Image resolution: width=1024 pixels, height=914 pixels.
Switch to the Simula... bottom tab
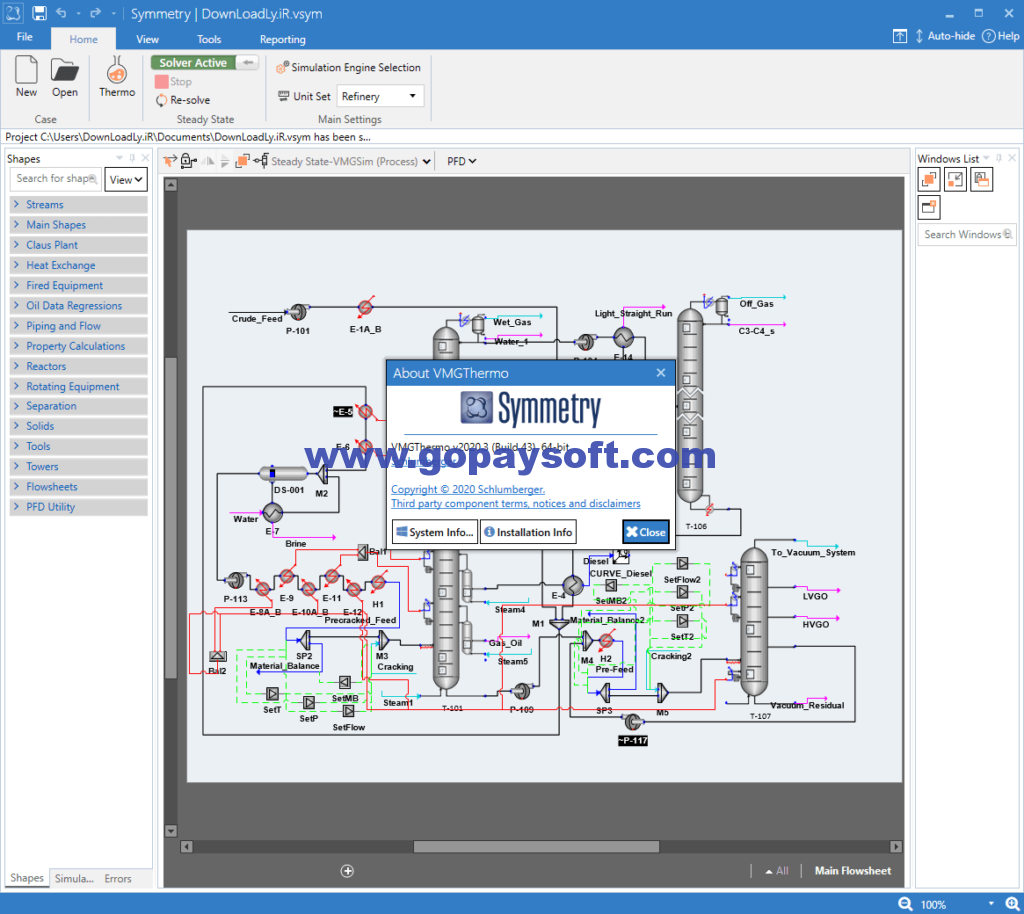coord(74,879)
